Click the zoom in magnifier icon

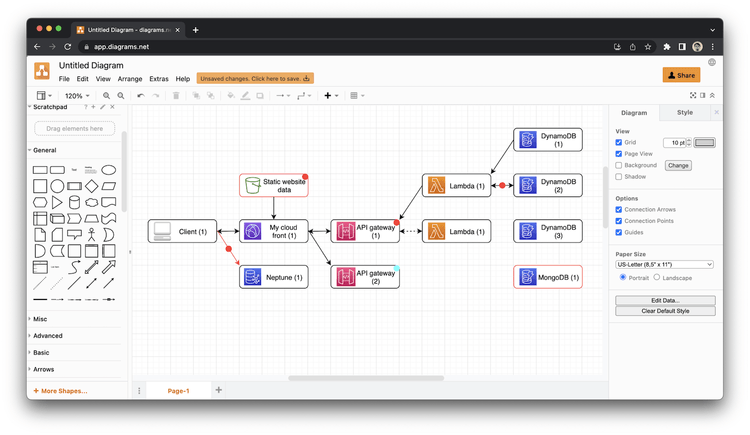tap(106, 96)
